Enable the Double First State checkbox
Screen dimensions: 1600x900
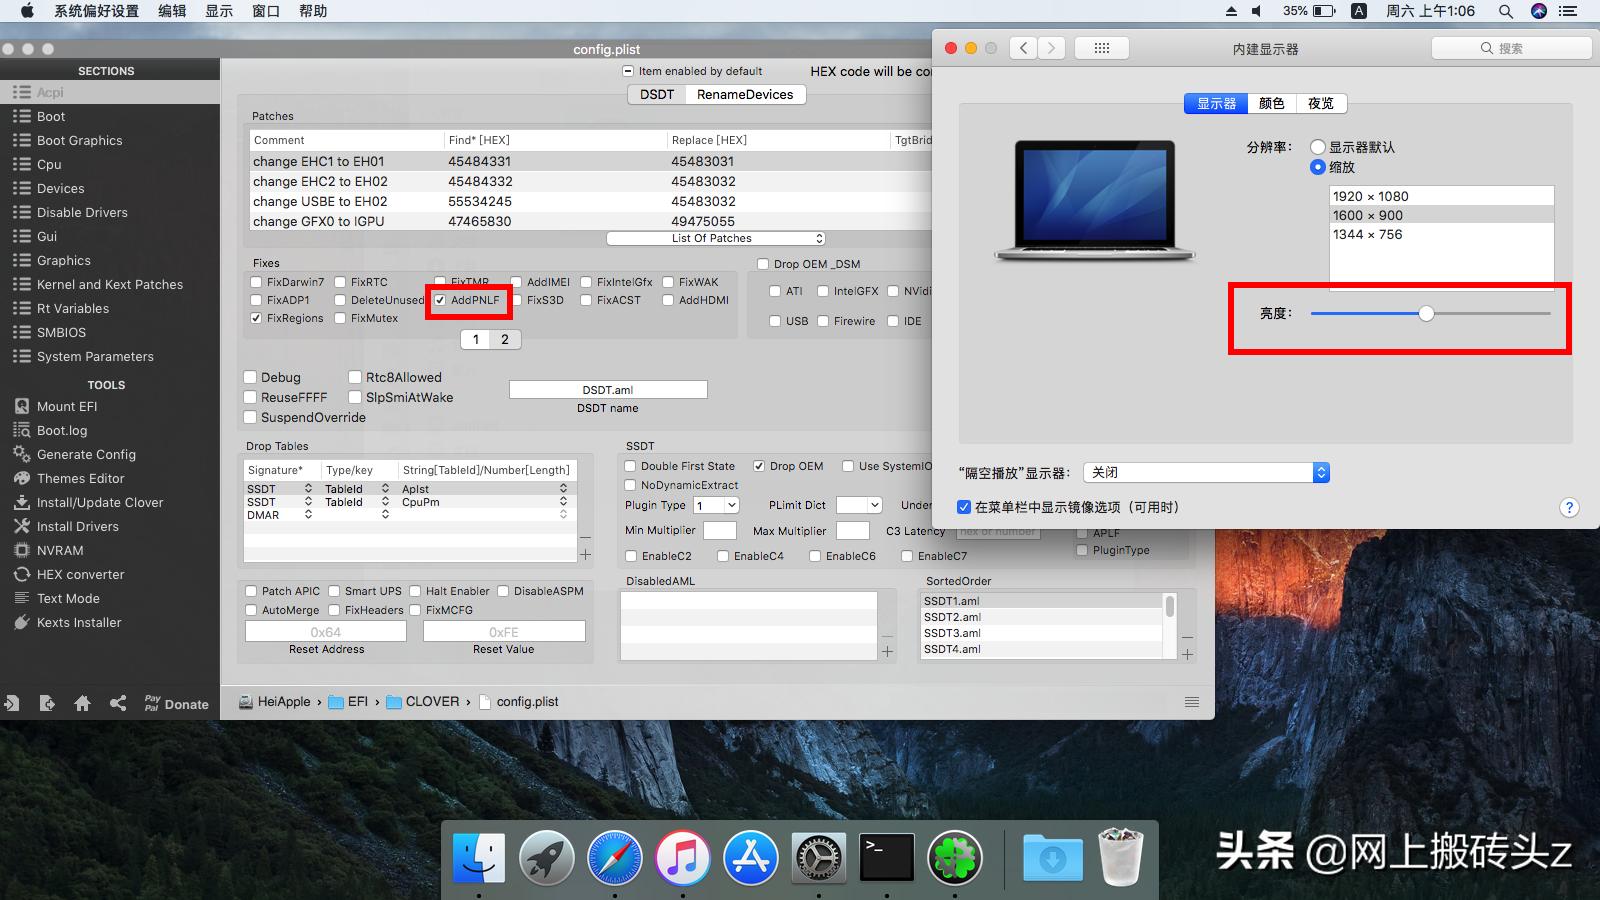point(629,466)
